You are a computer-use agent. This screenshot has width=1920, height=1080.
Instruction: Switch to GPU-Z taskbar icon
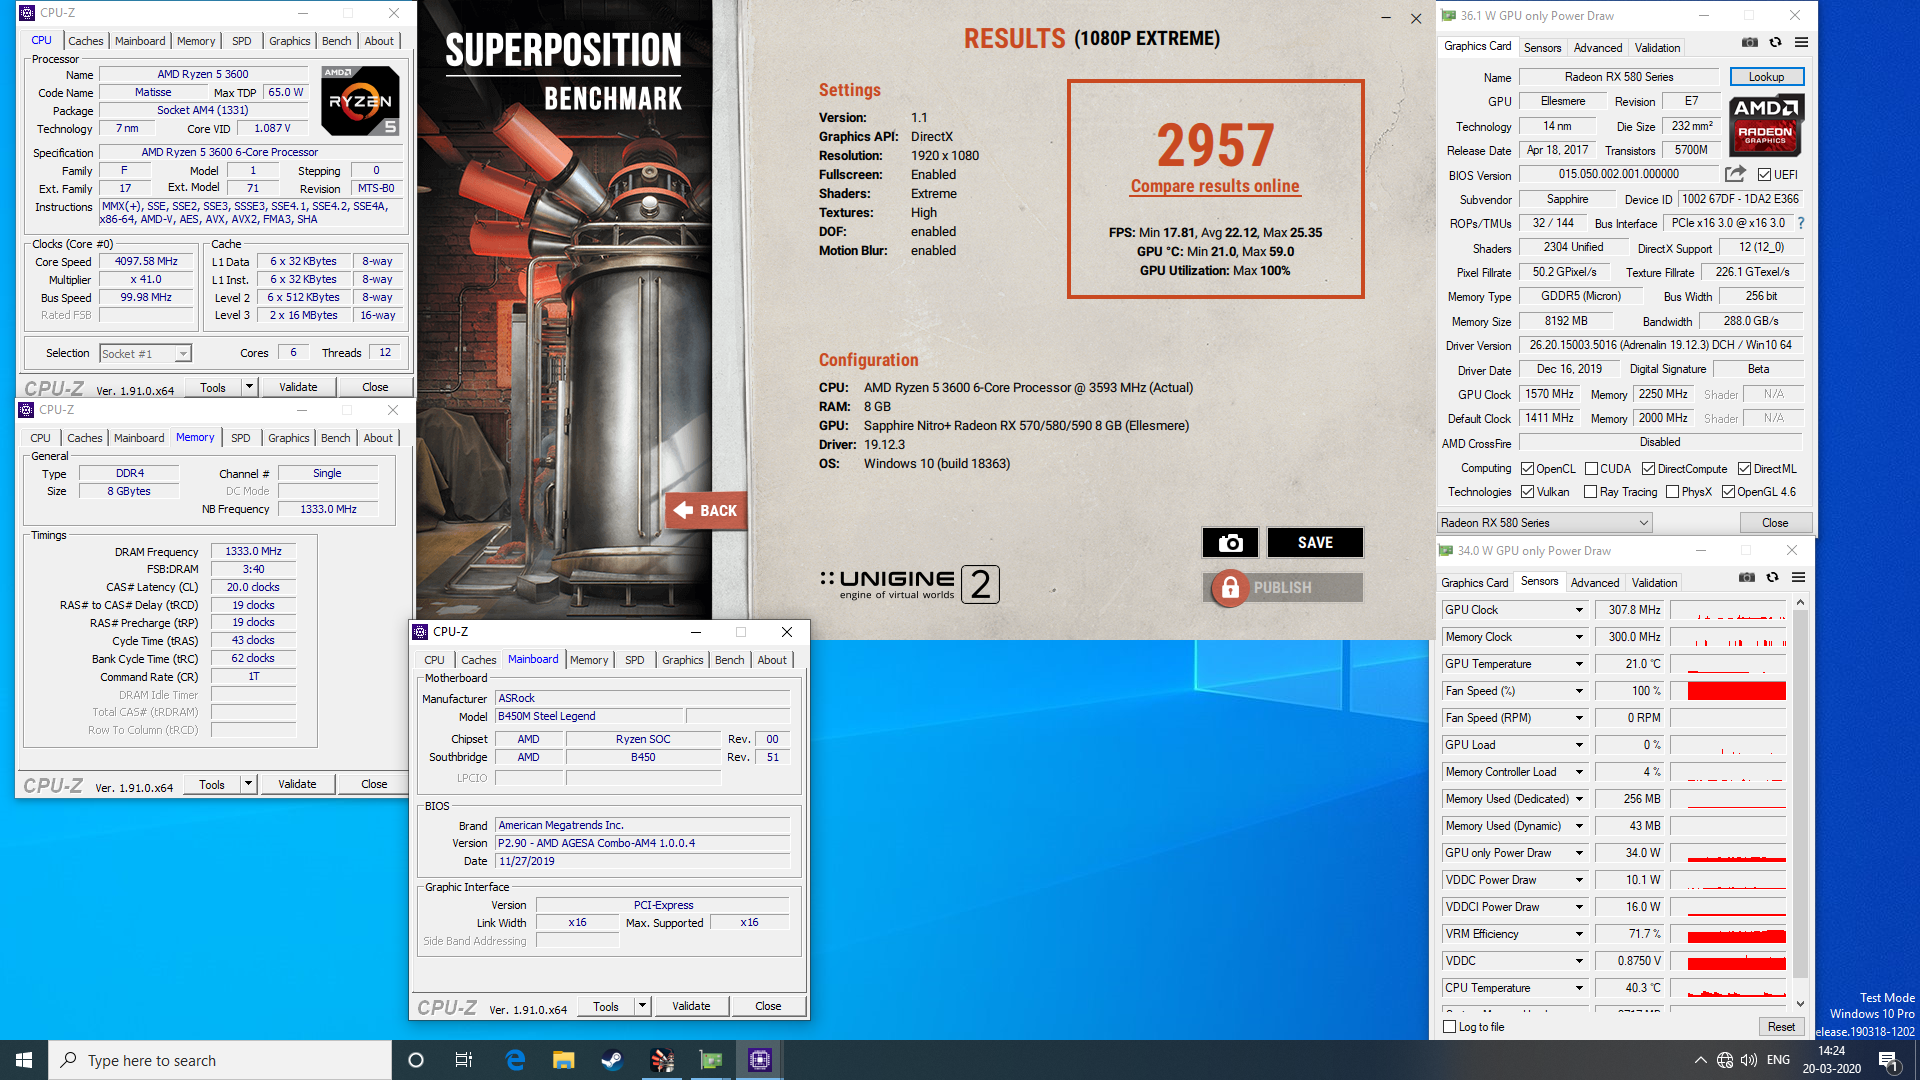point(711,1060)
